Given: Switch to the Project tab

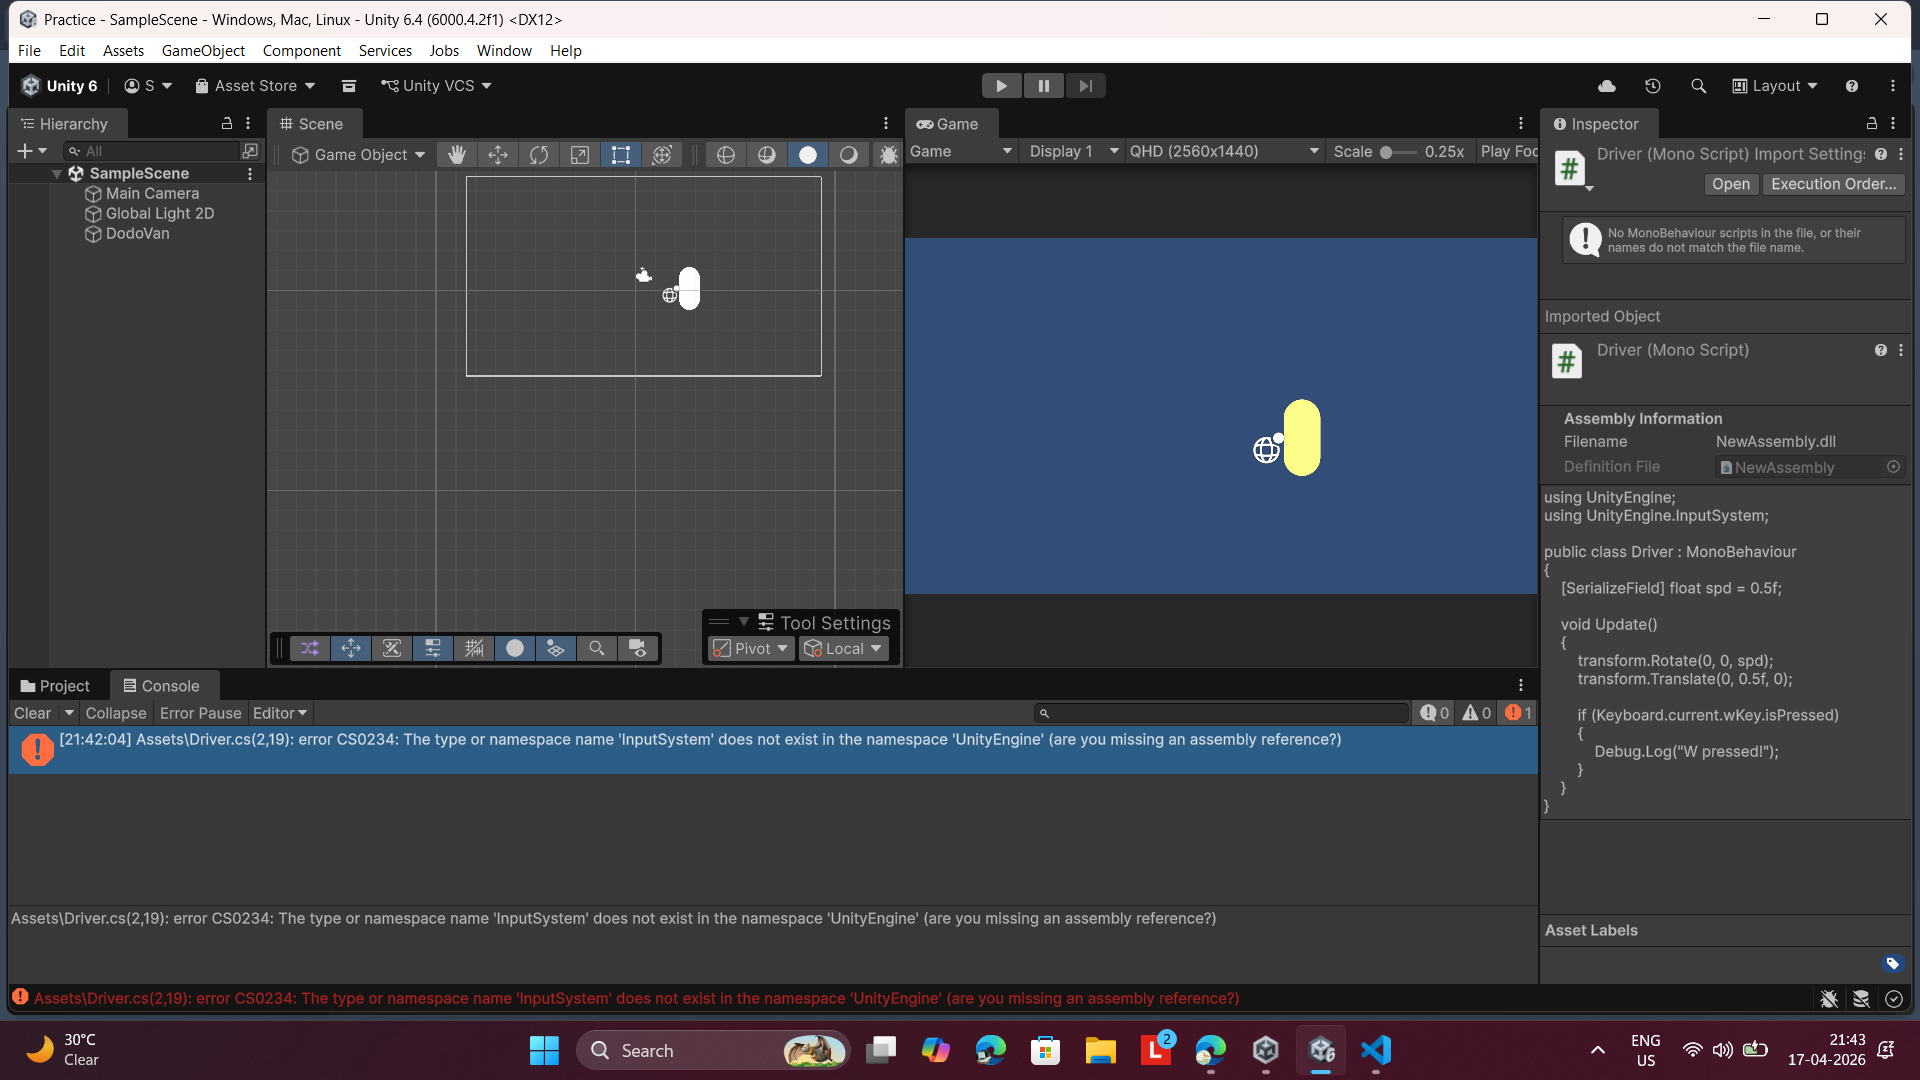Looking at the screenshot, I should [x=55, y=686].
